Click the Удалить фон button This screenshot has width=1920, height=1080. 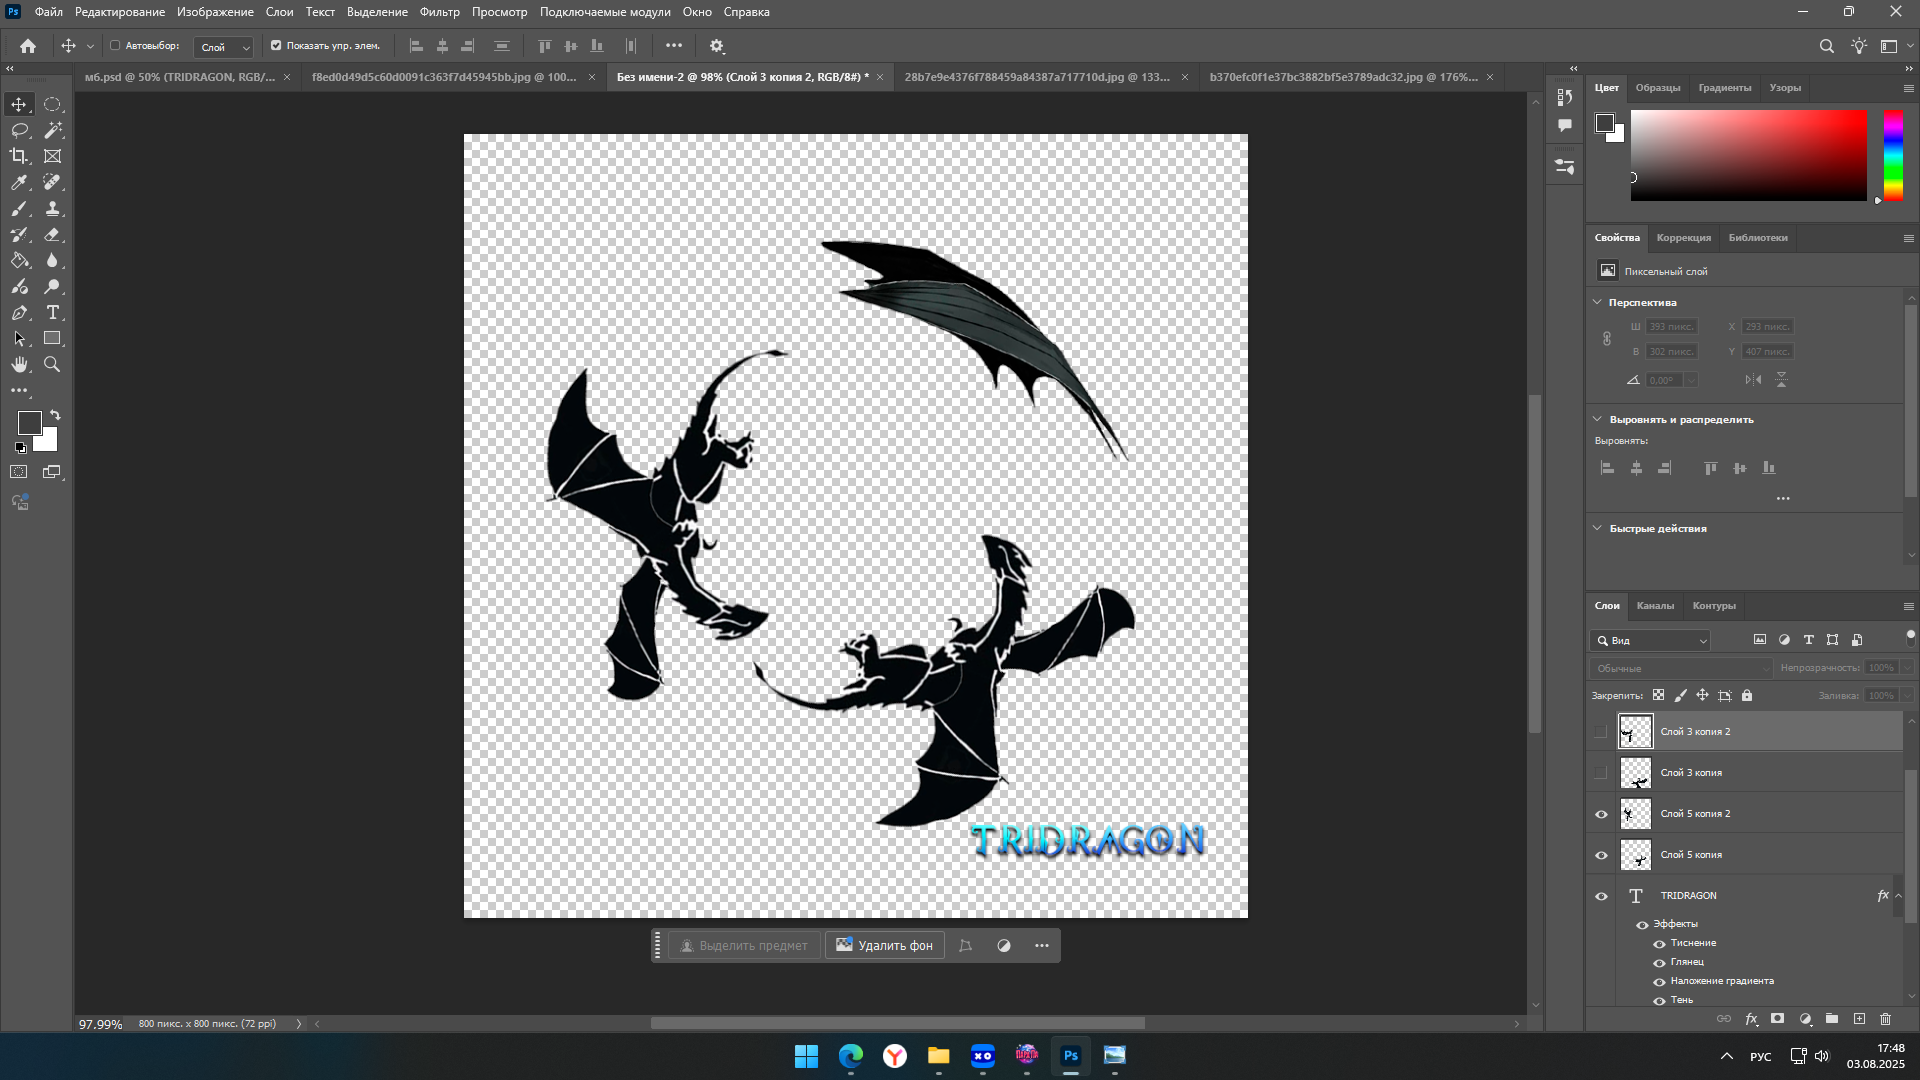point(884,946)
